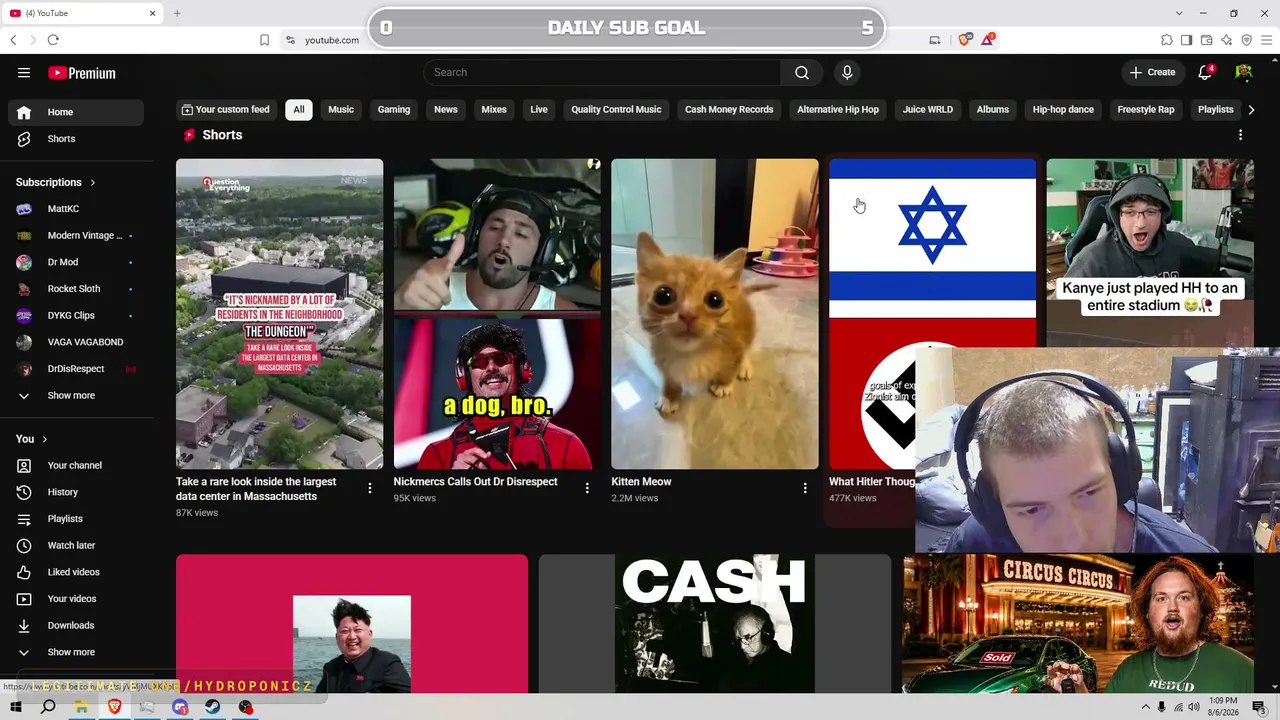Image resolution: width=1280 pixels, height=720 pixels.
Task: Select the News filter chip
Action: click(446, 109)
